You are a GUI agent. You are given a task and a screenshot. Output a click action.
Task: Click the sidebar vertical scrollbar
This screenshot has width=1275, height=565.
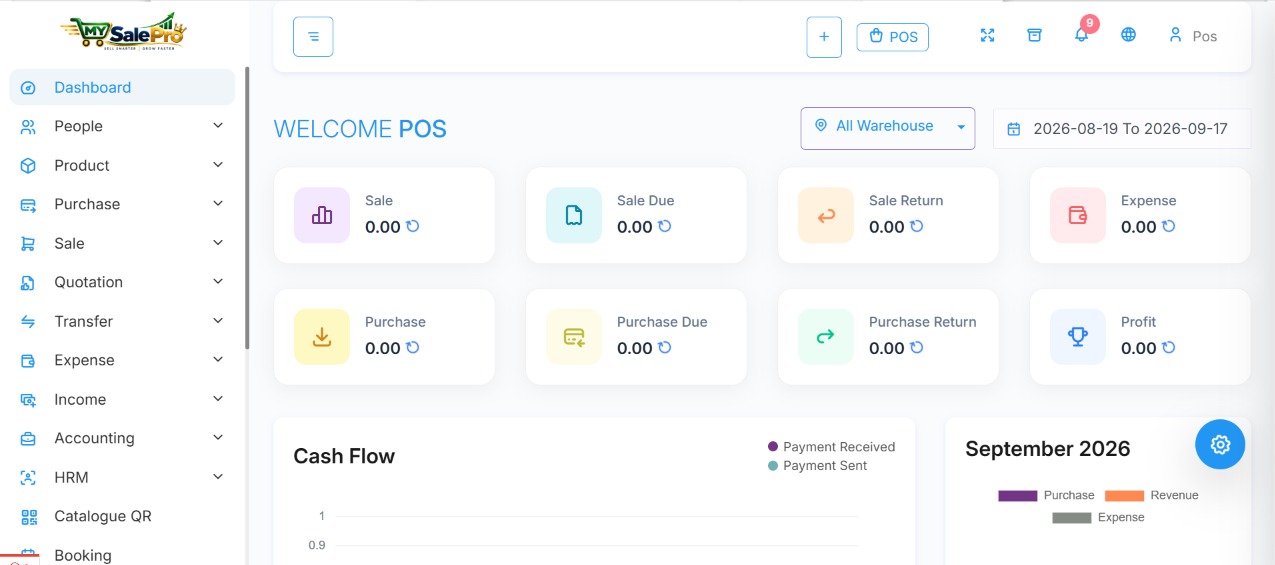[247, 208]
